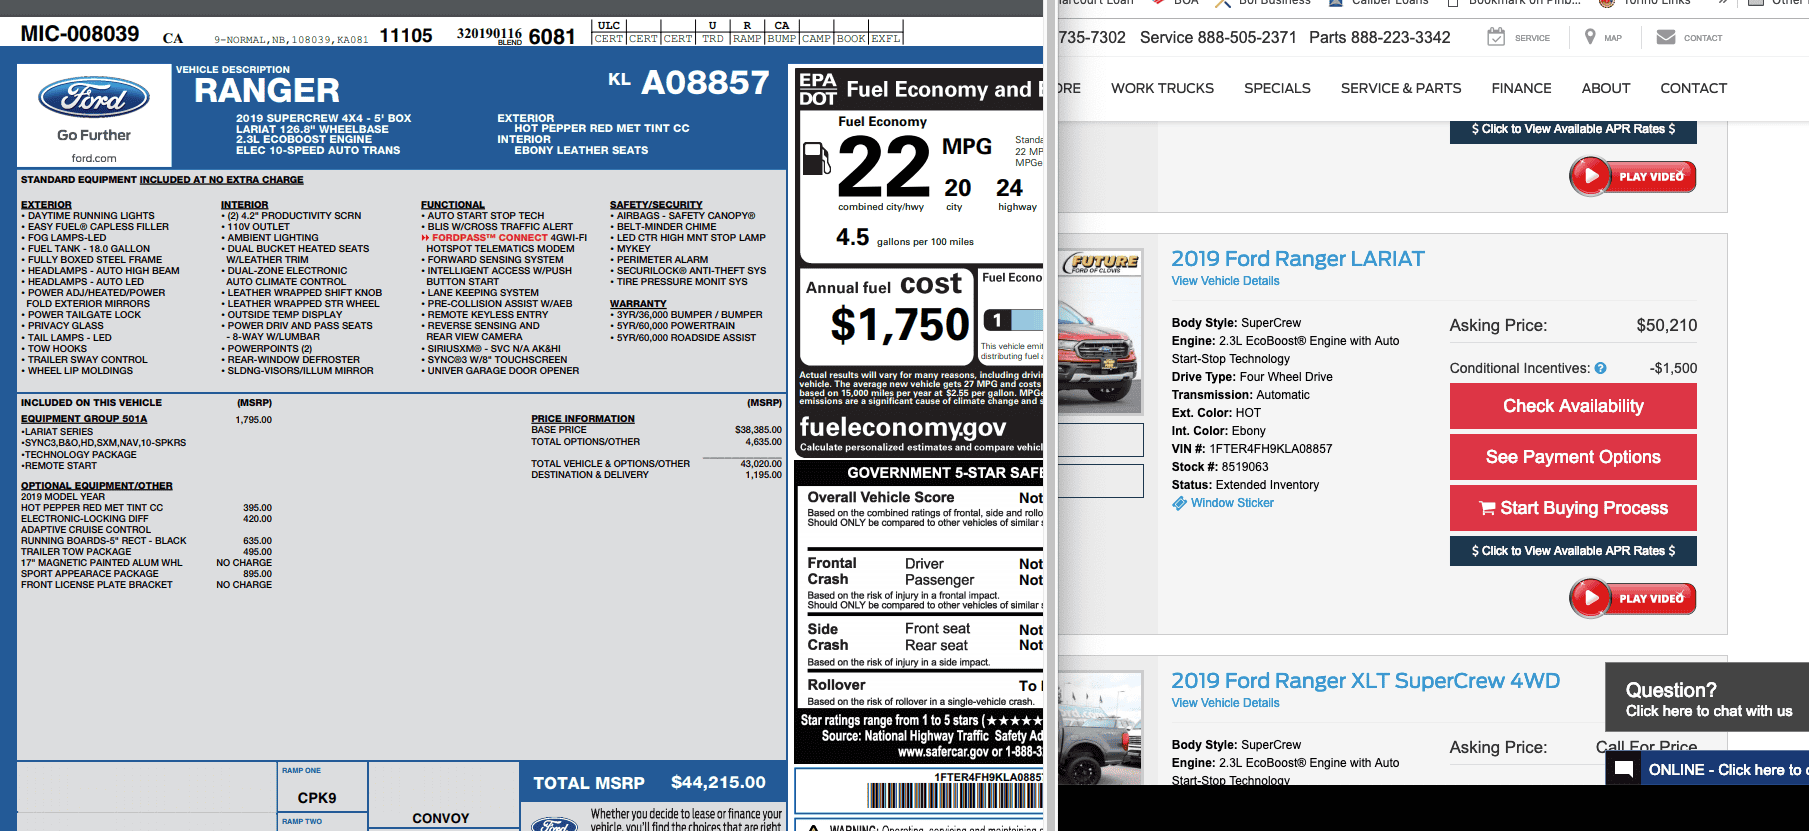Click APR Rates button below Start Buying Process
The image size is (1809, 831).
(1573, 551)
